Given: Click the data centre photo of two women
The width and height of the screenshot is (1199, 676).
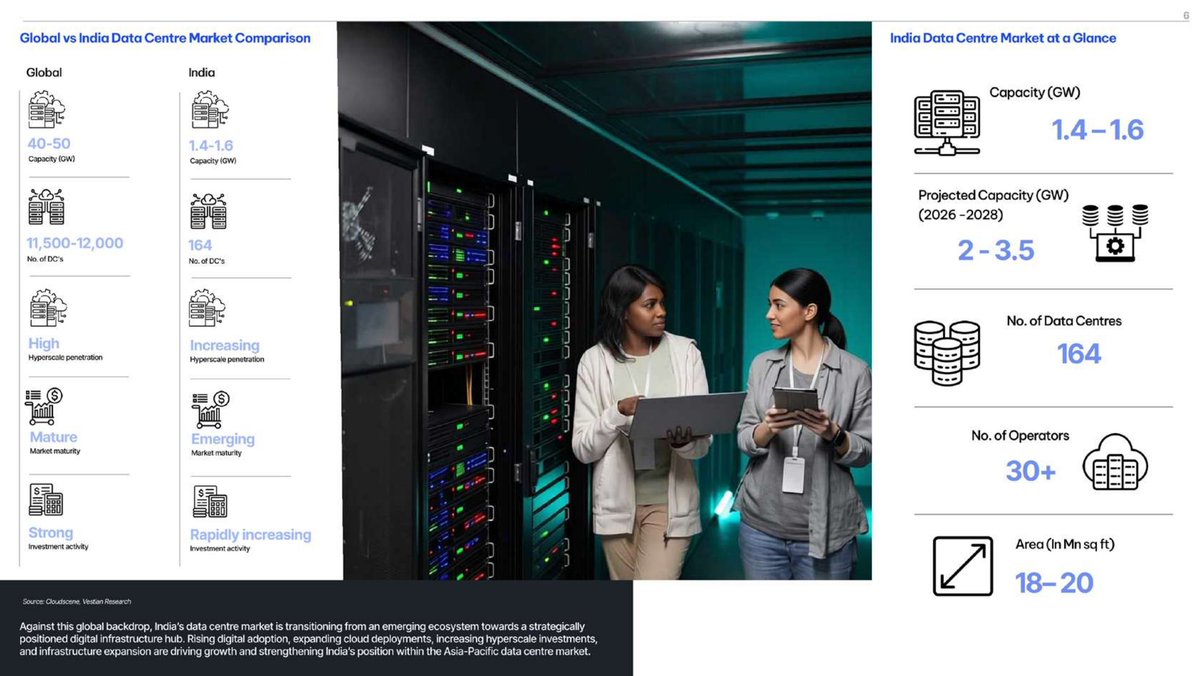Looking at the screenshot, I should click(604, 301).
